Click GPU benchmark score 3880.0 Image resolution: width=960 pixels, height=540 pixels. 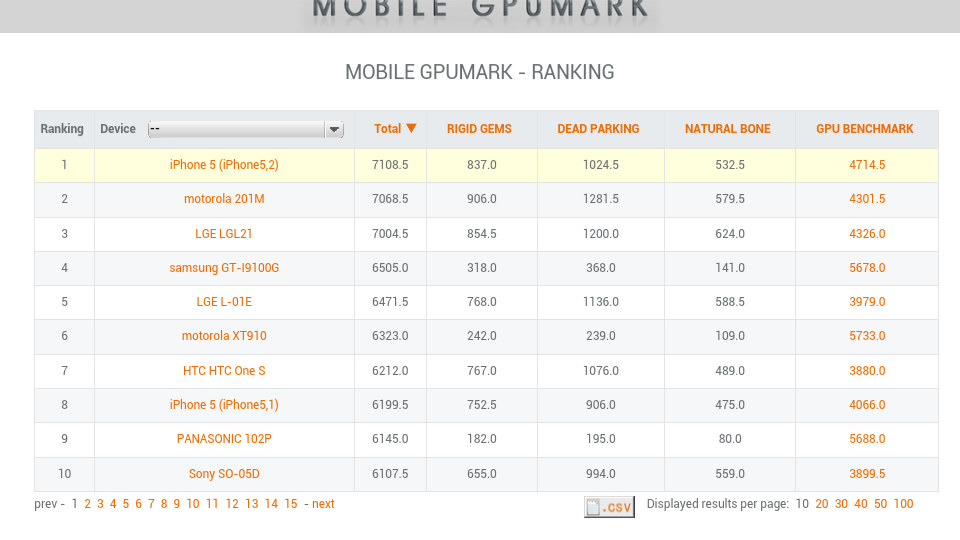pyautogui.click(x=867, y=371)
